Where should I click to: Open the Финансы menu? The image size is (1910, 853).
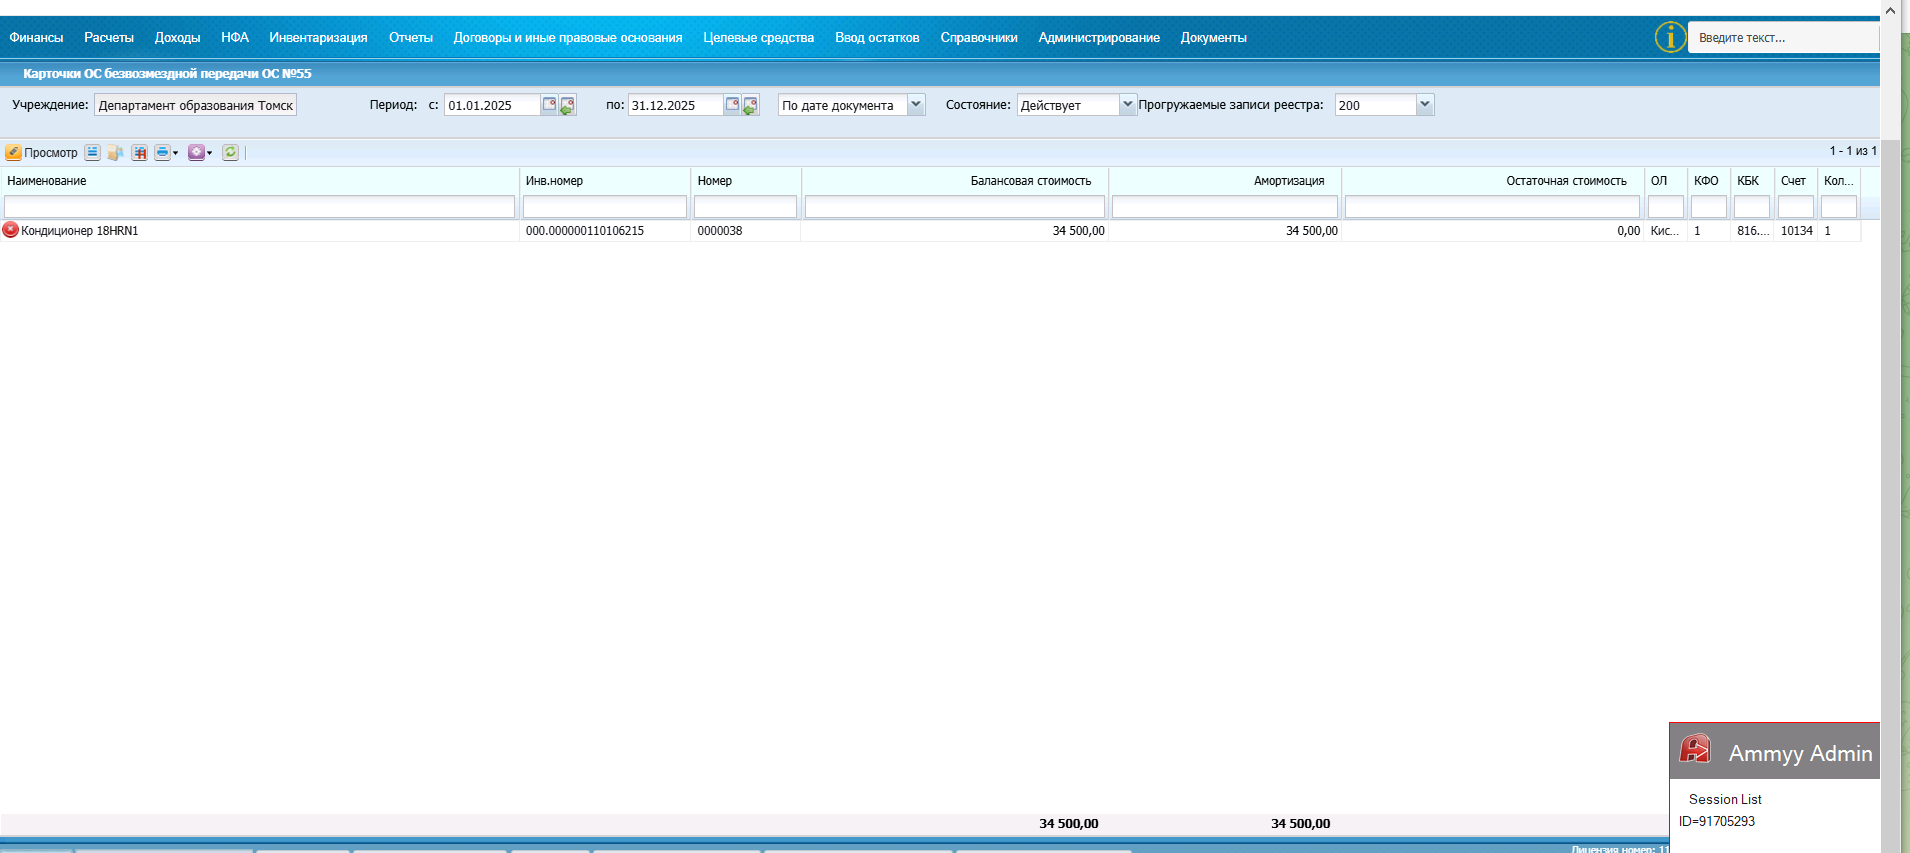(36, 38)
